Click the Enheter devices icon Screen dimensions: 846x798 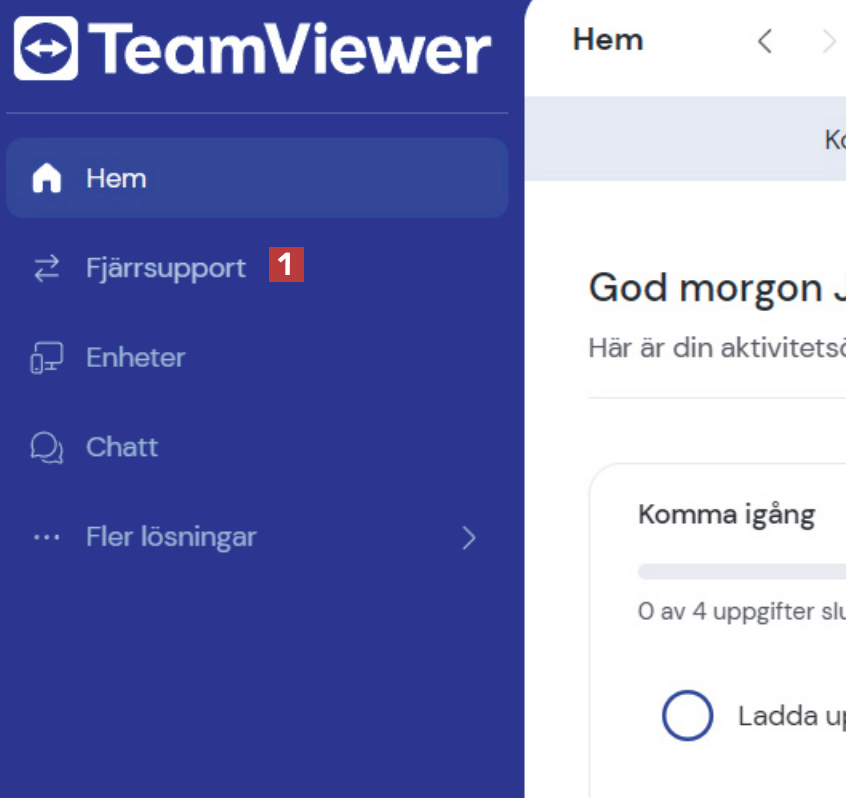pos(46,358)
